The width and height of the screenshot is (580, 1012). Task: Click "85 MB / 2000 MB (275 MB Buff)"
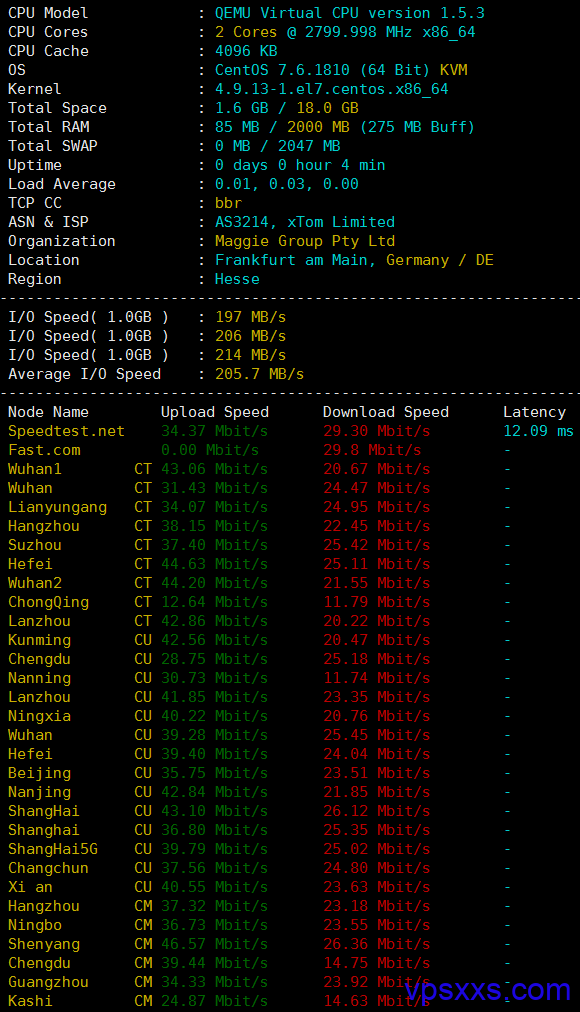click(x=345, y=127)
